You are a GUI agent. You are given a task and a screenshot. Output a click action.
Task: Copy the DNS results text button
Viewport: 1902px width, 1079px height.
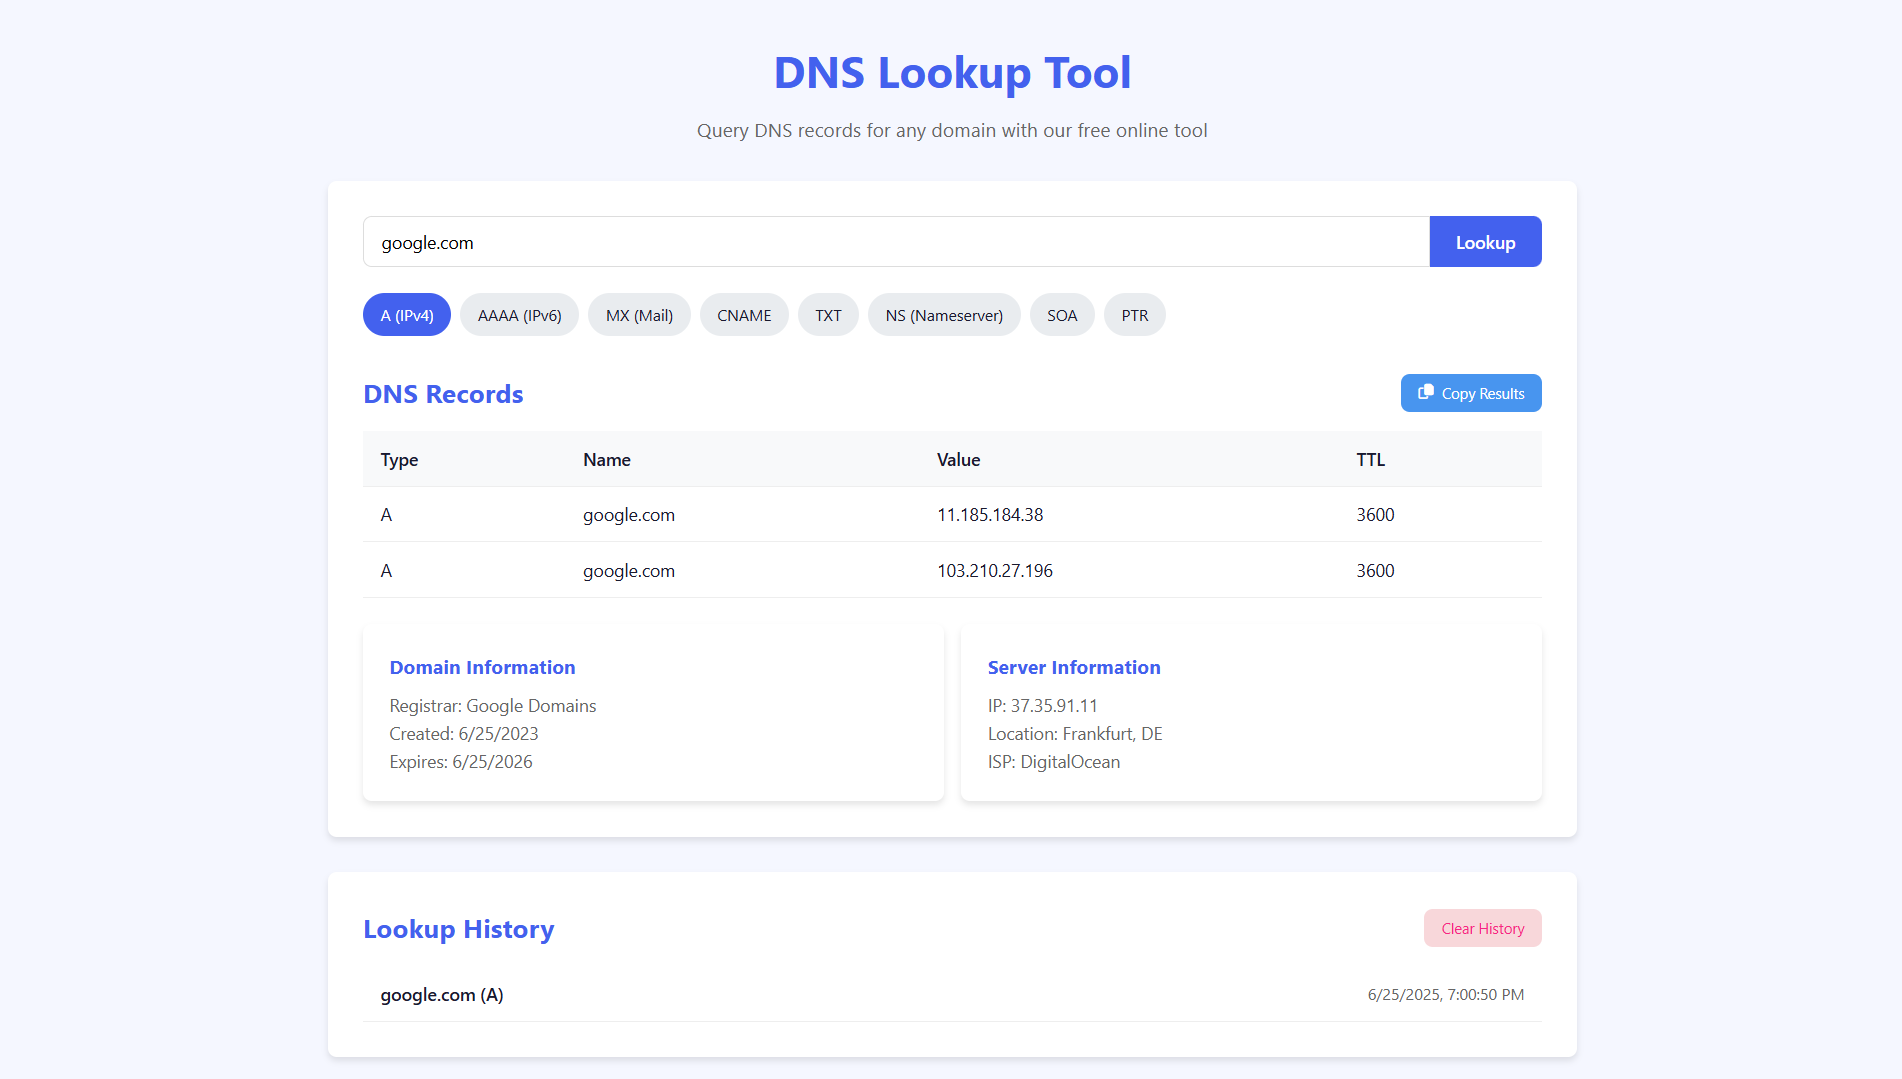point(1471,393)
